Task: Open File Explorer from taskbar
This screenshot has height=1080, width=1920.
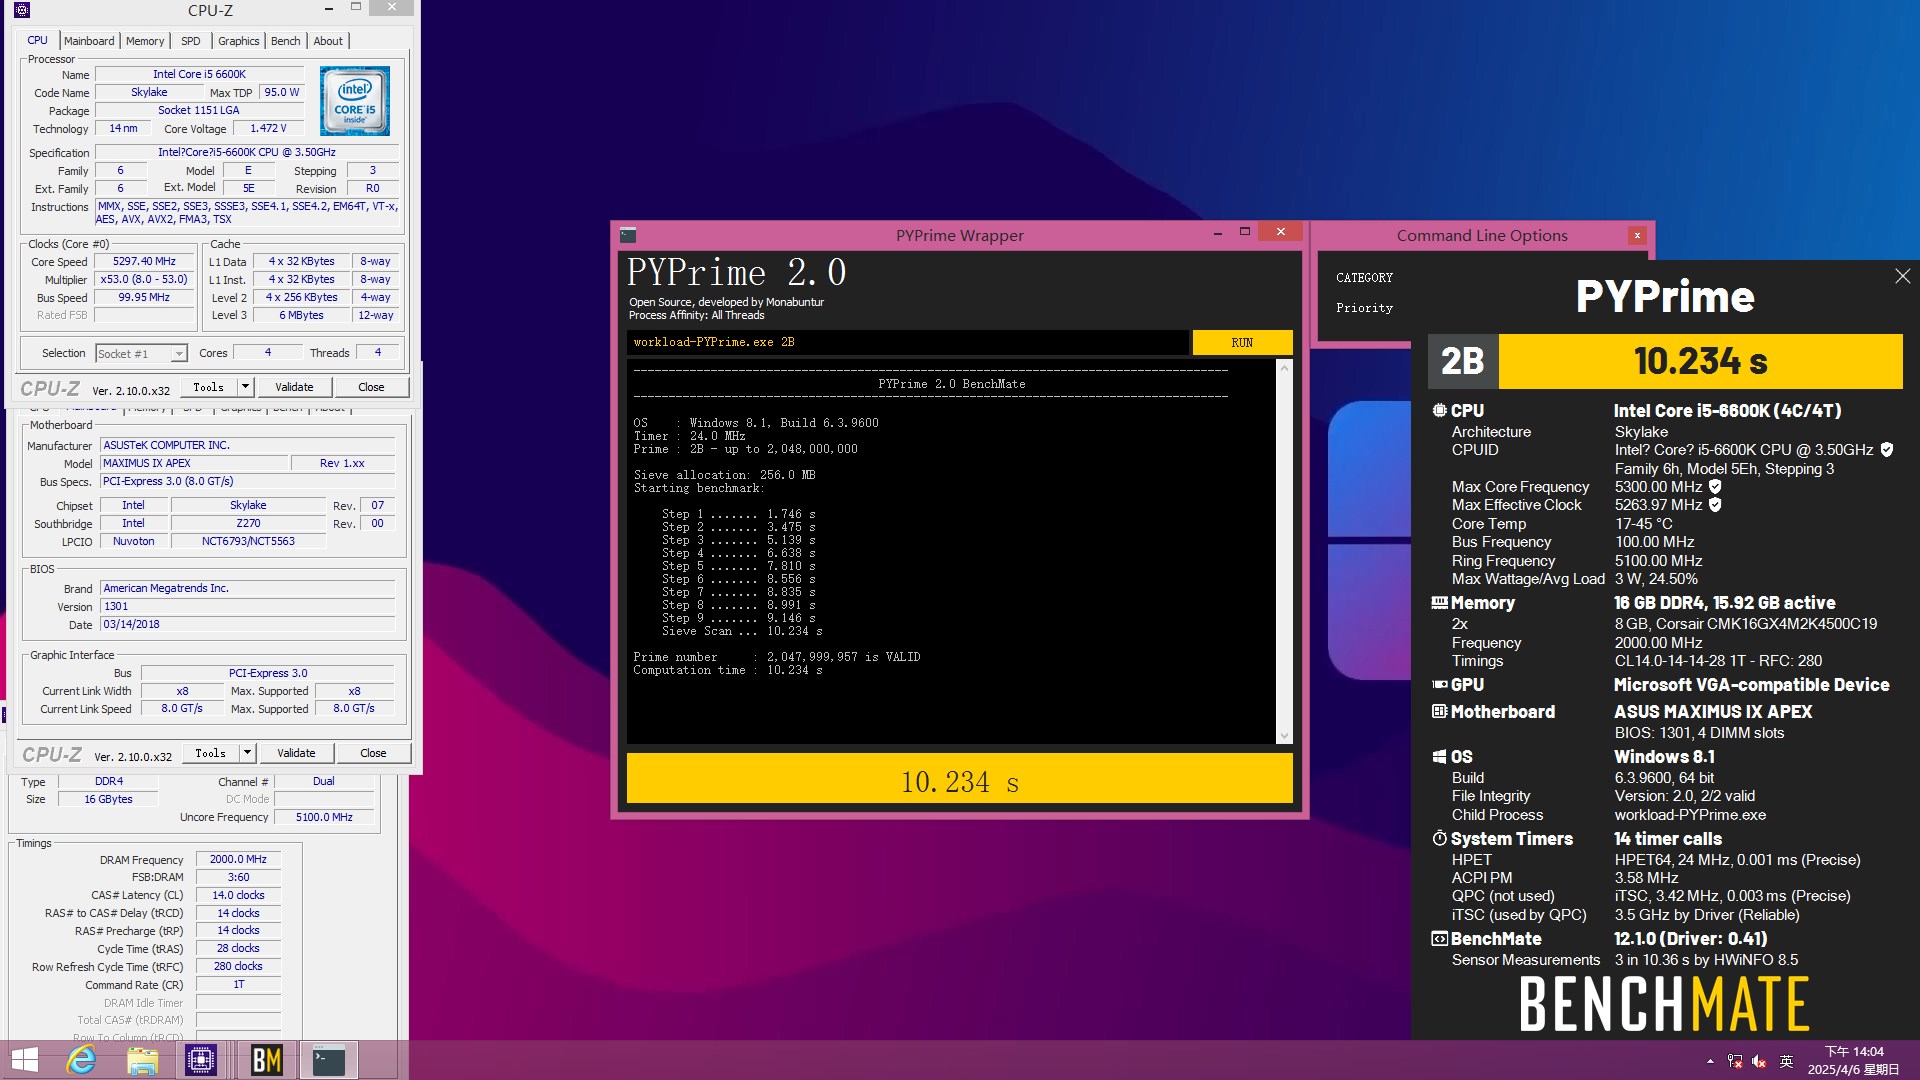Action: click(143, 1060)
